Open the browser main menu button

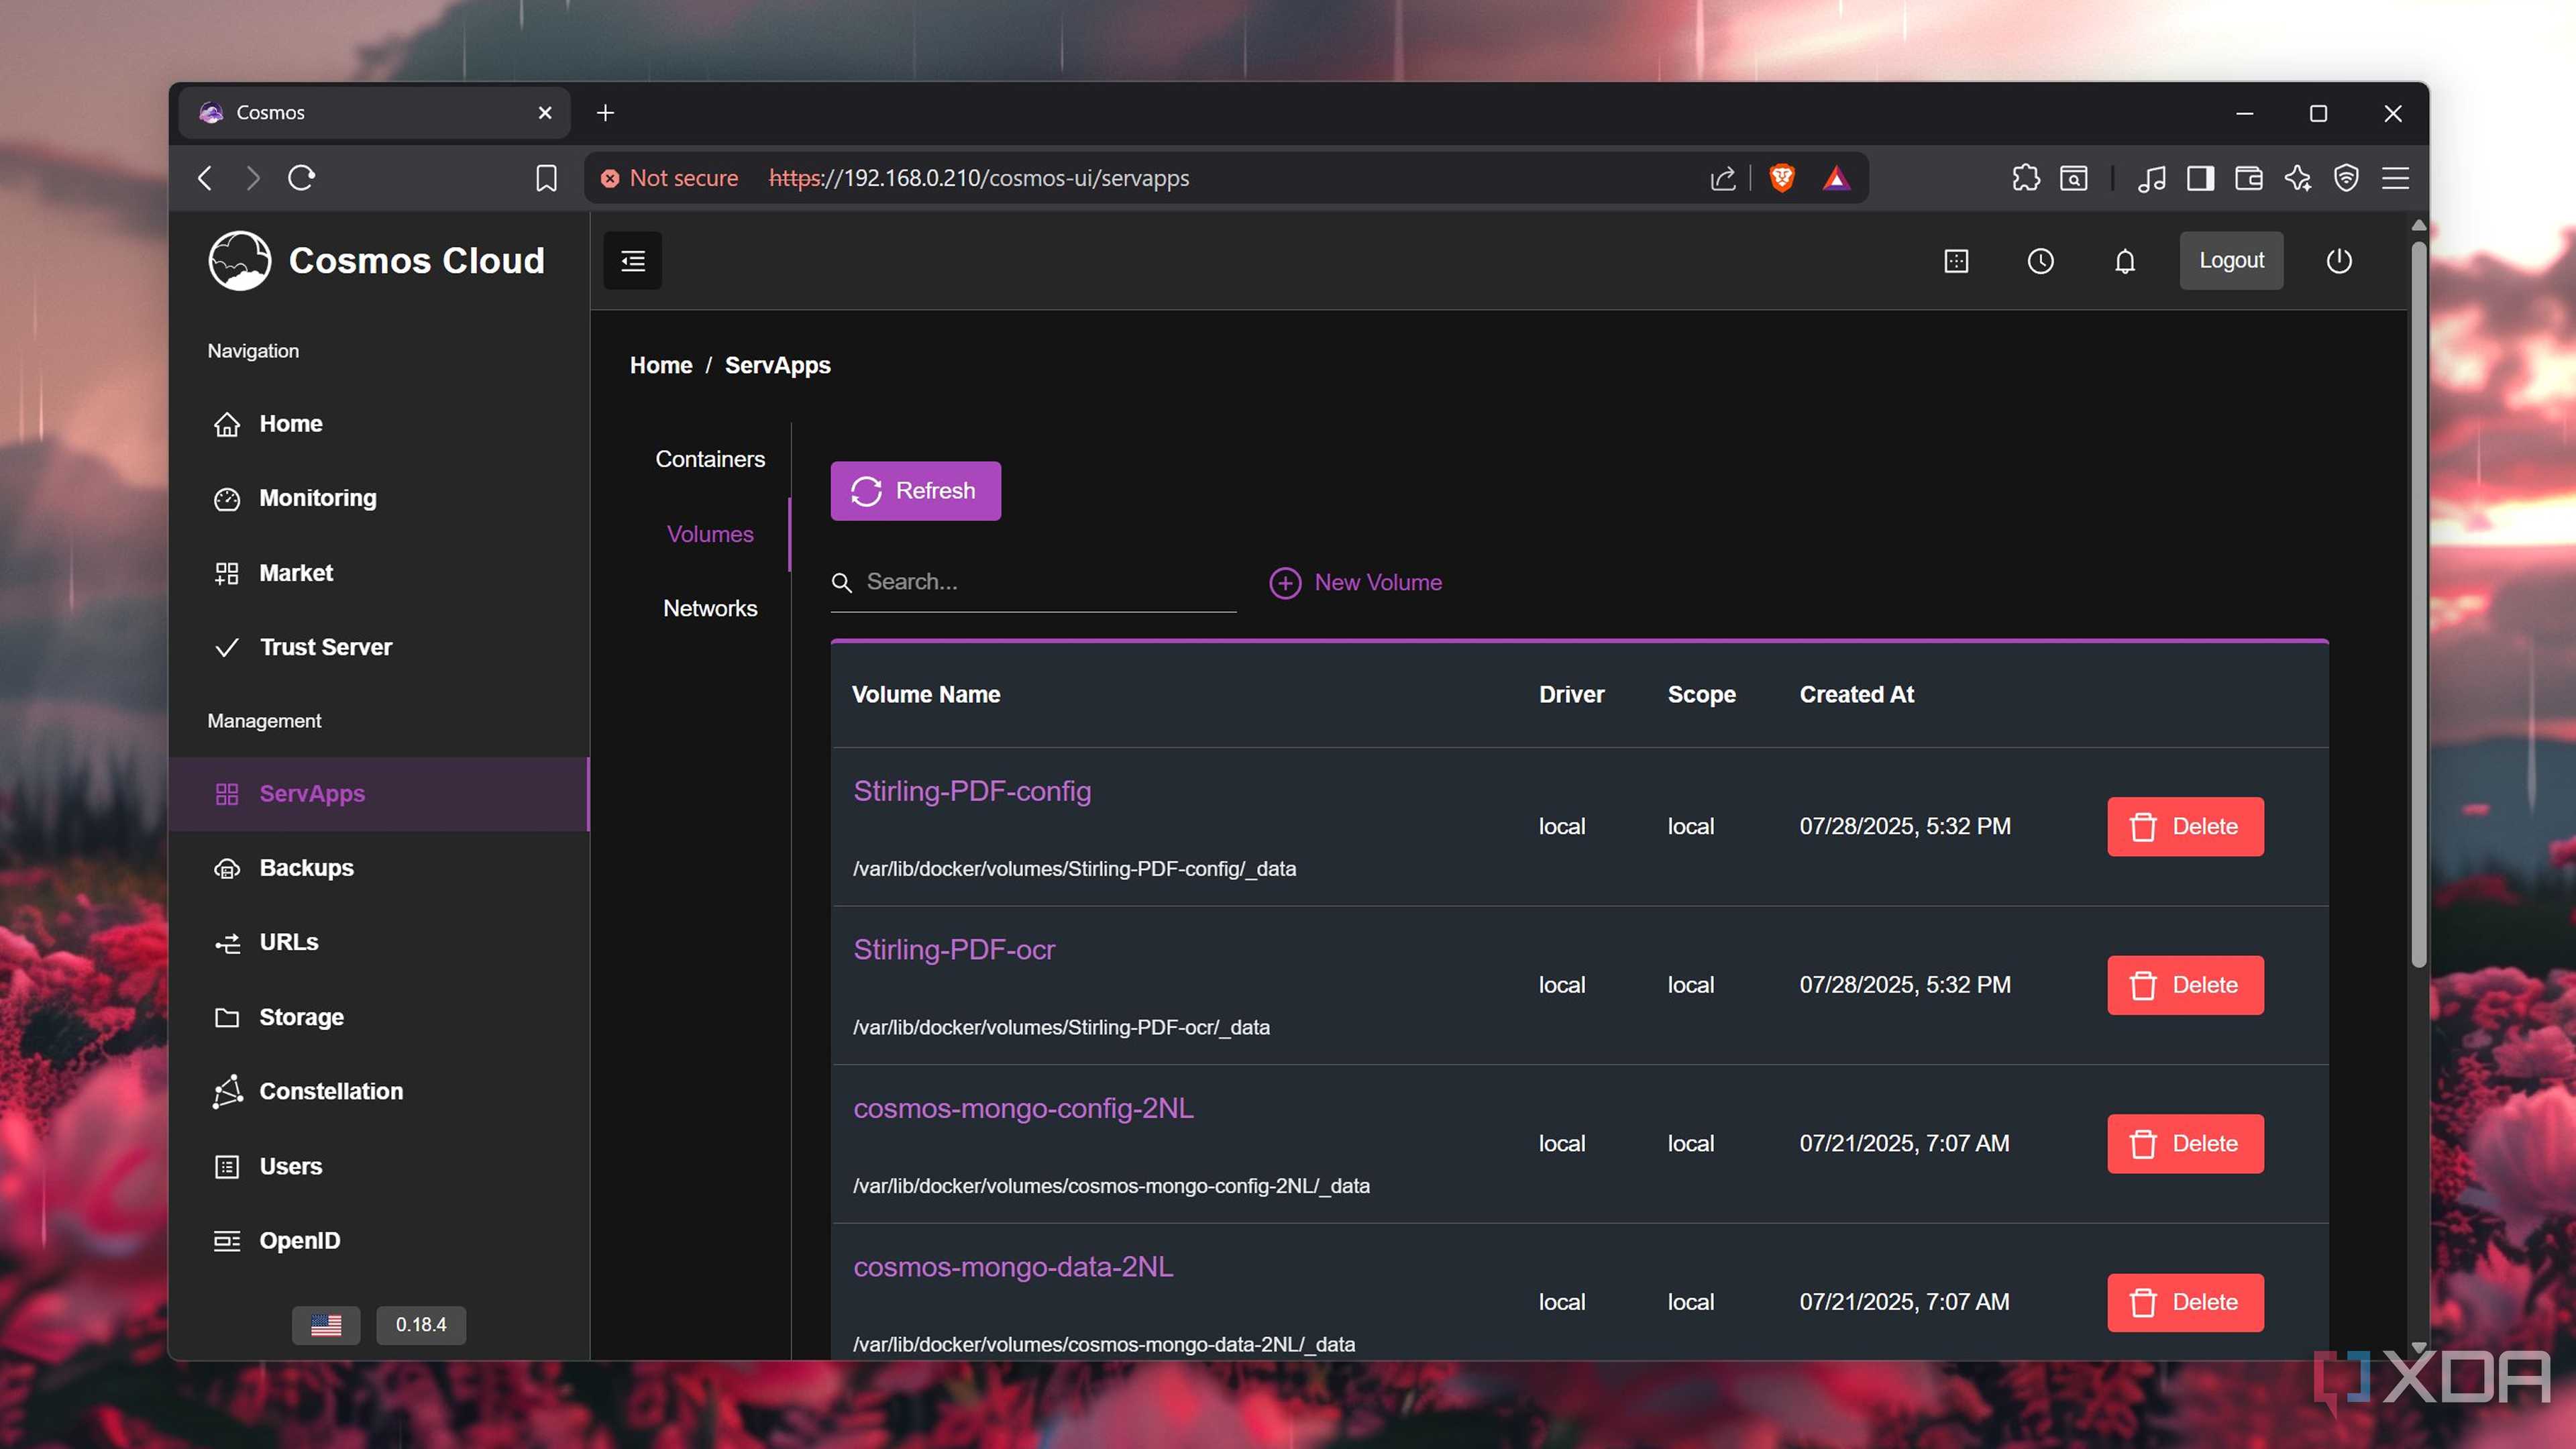click(2395, 178)
